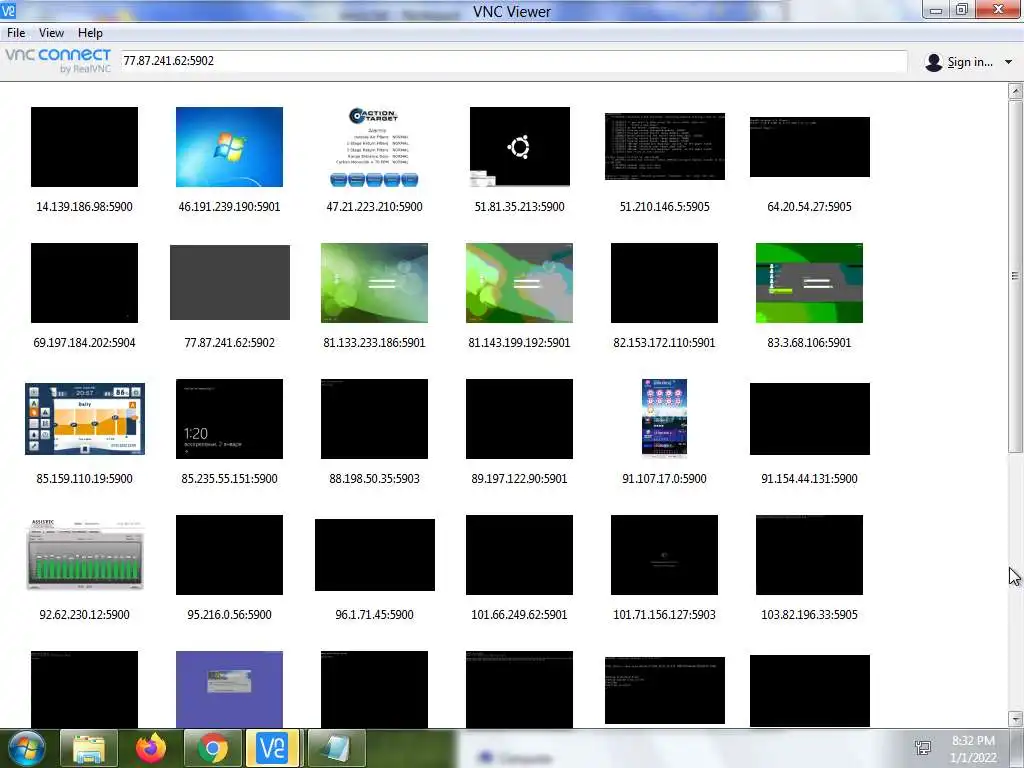1024x768 pixels.
Task: Select thumbnail 95.216.0.56:5900
Action: coord(229,554)
